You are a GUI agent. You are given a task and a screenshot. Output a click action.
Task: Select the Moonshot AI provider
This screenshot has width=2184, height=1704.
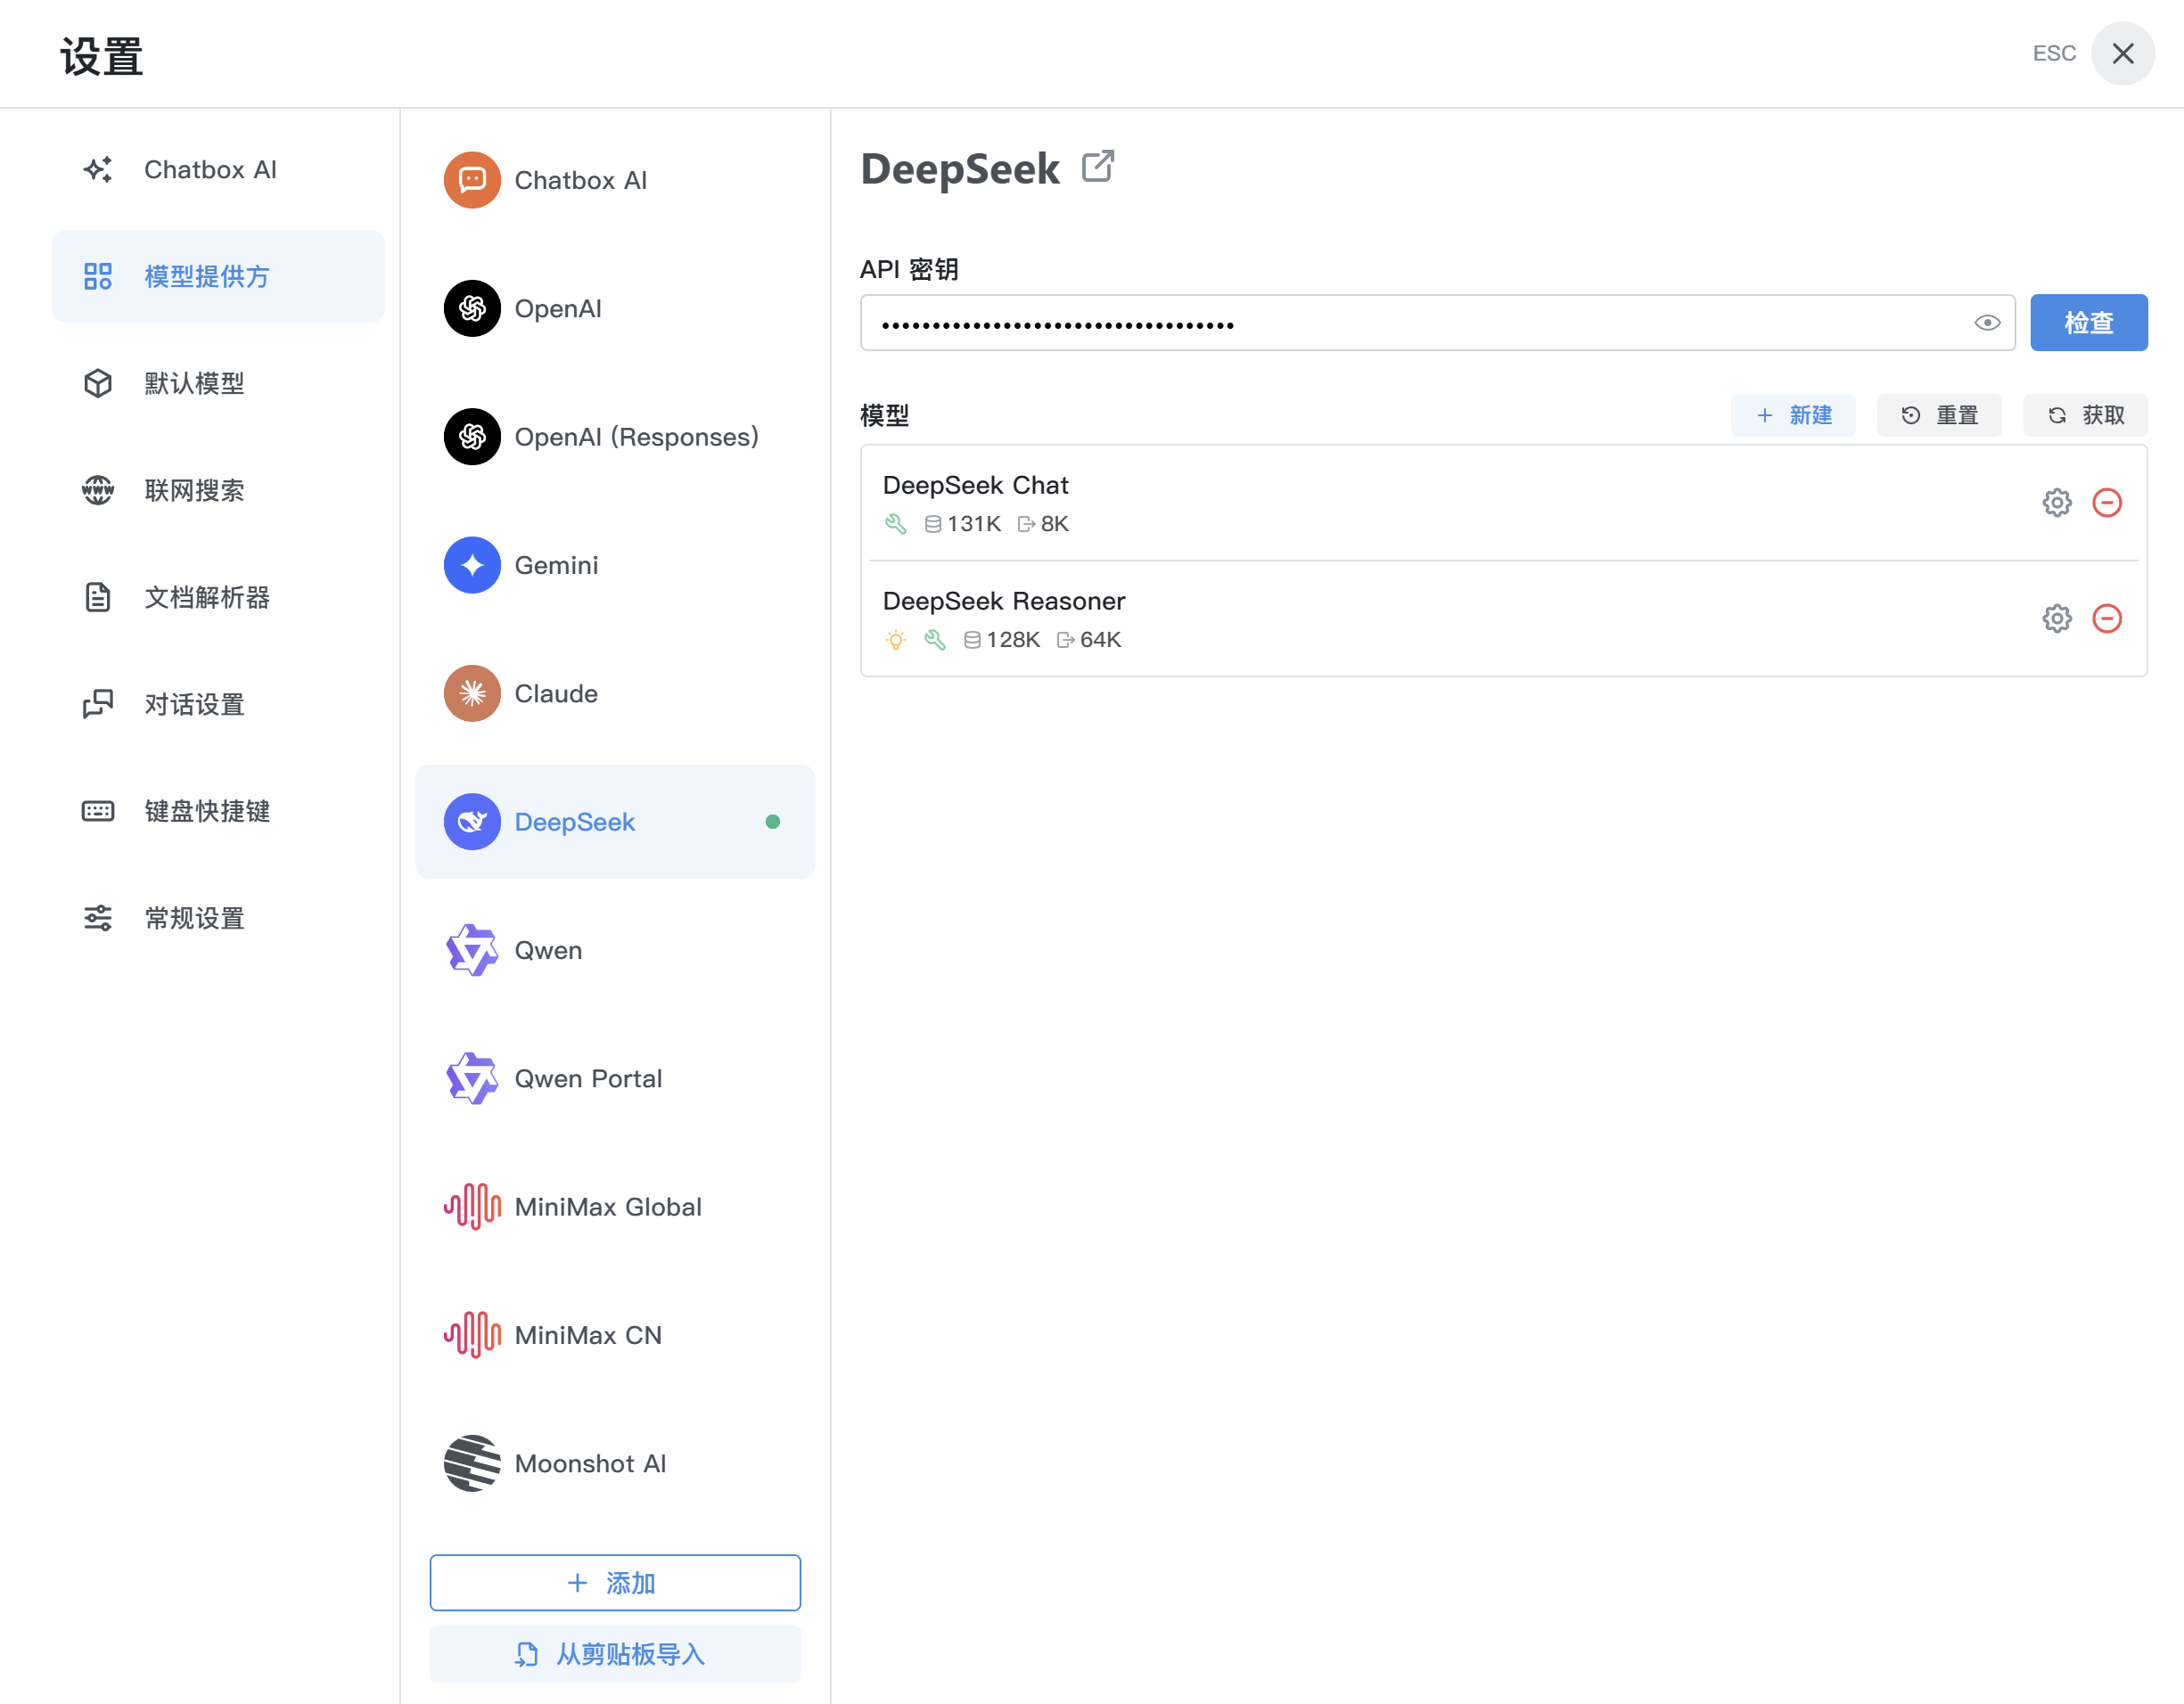pos(615,1463)
